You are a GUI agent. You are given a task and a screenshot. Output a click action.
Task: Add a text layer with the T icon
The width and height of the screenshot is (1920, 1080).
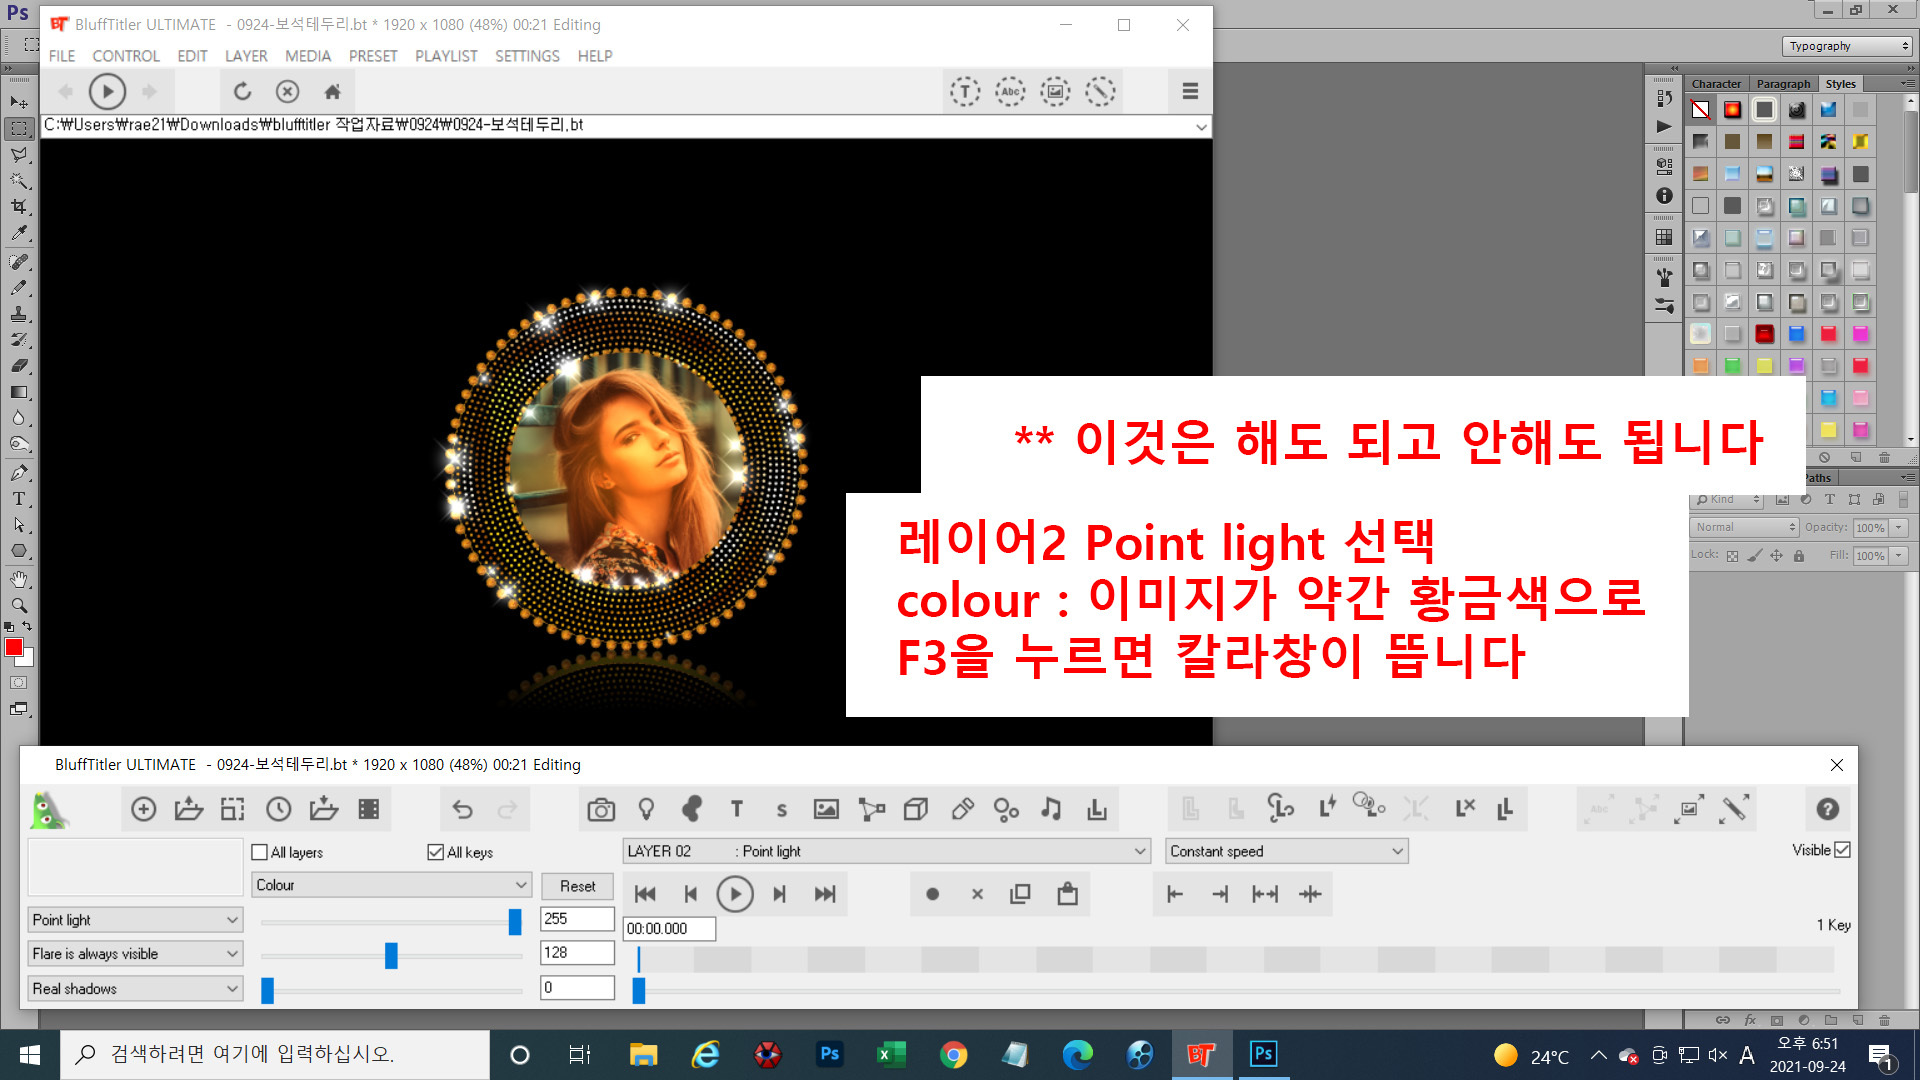737,809
